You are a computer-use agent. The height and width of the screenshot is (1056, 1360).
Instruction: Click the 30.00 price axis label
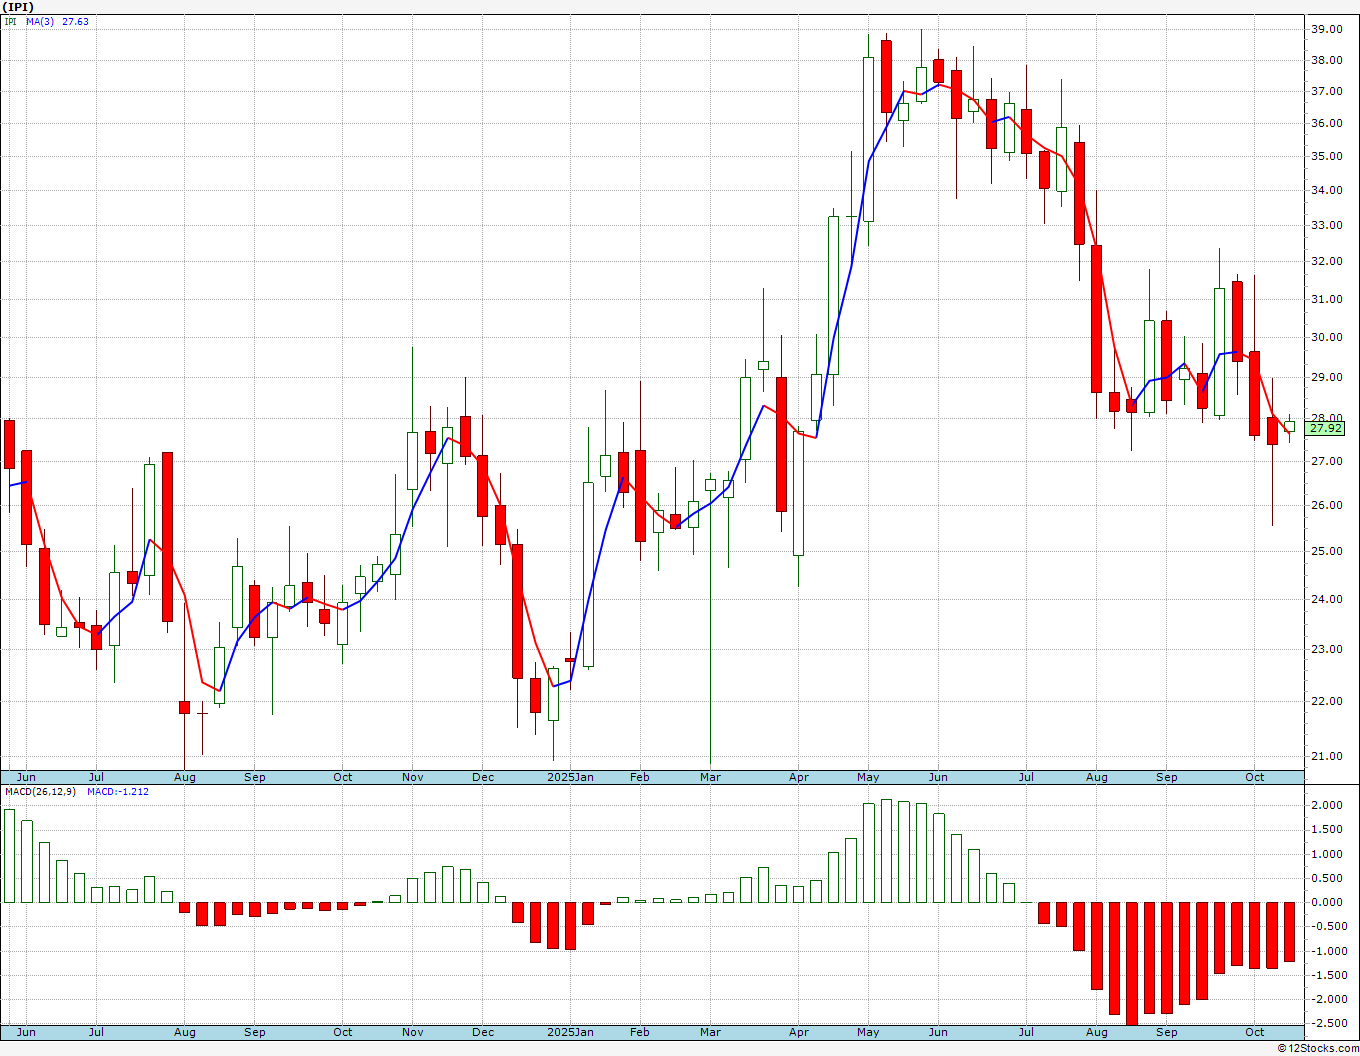1326,337
